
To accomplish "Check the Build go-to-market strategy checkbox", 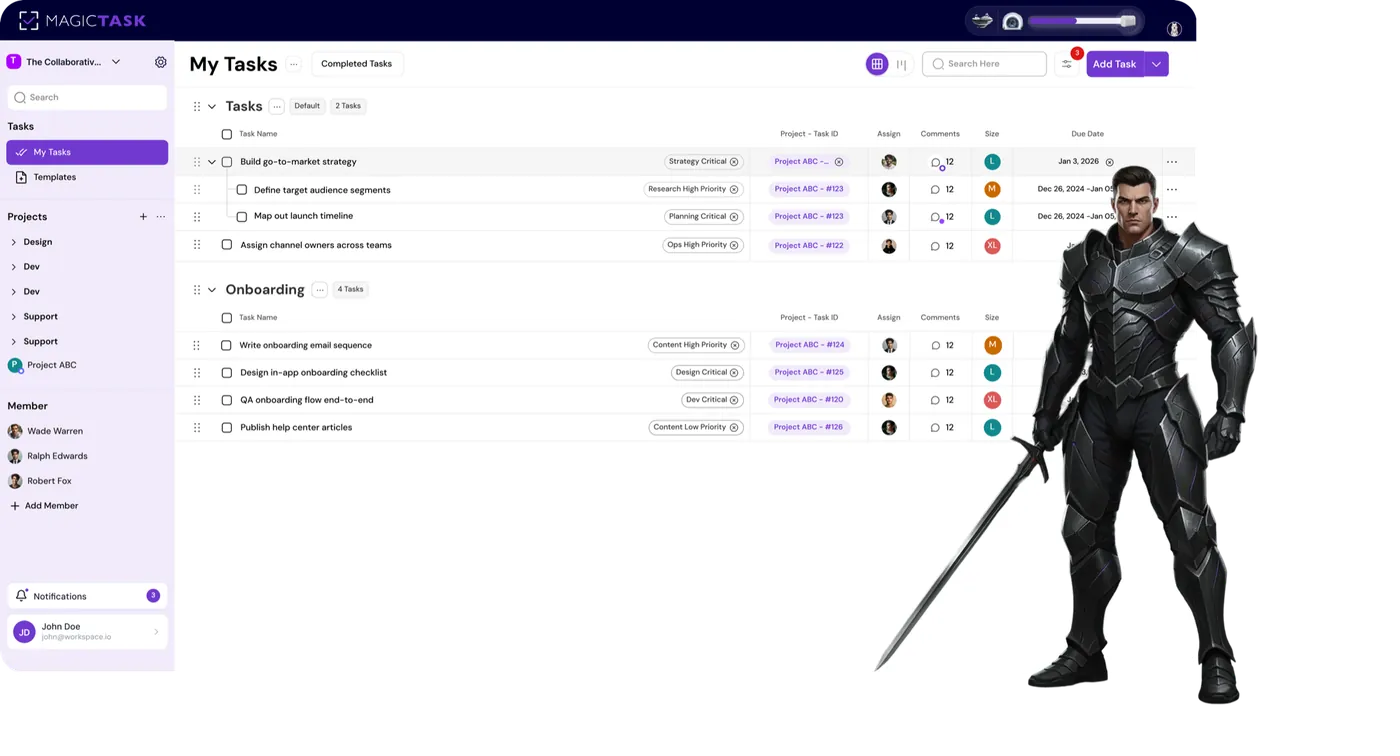I will (x=227, y=162).
